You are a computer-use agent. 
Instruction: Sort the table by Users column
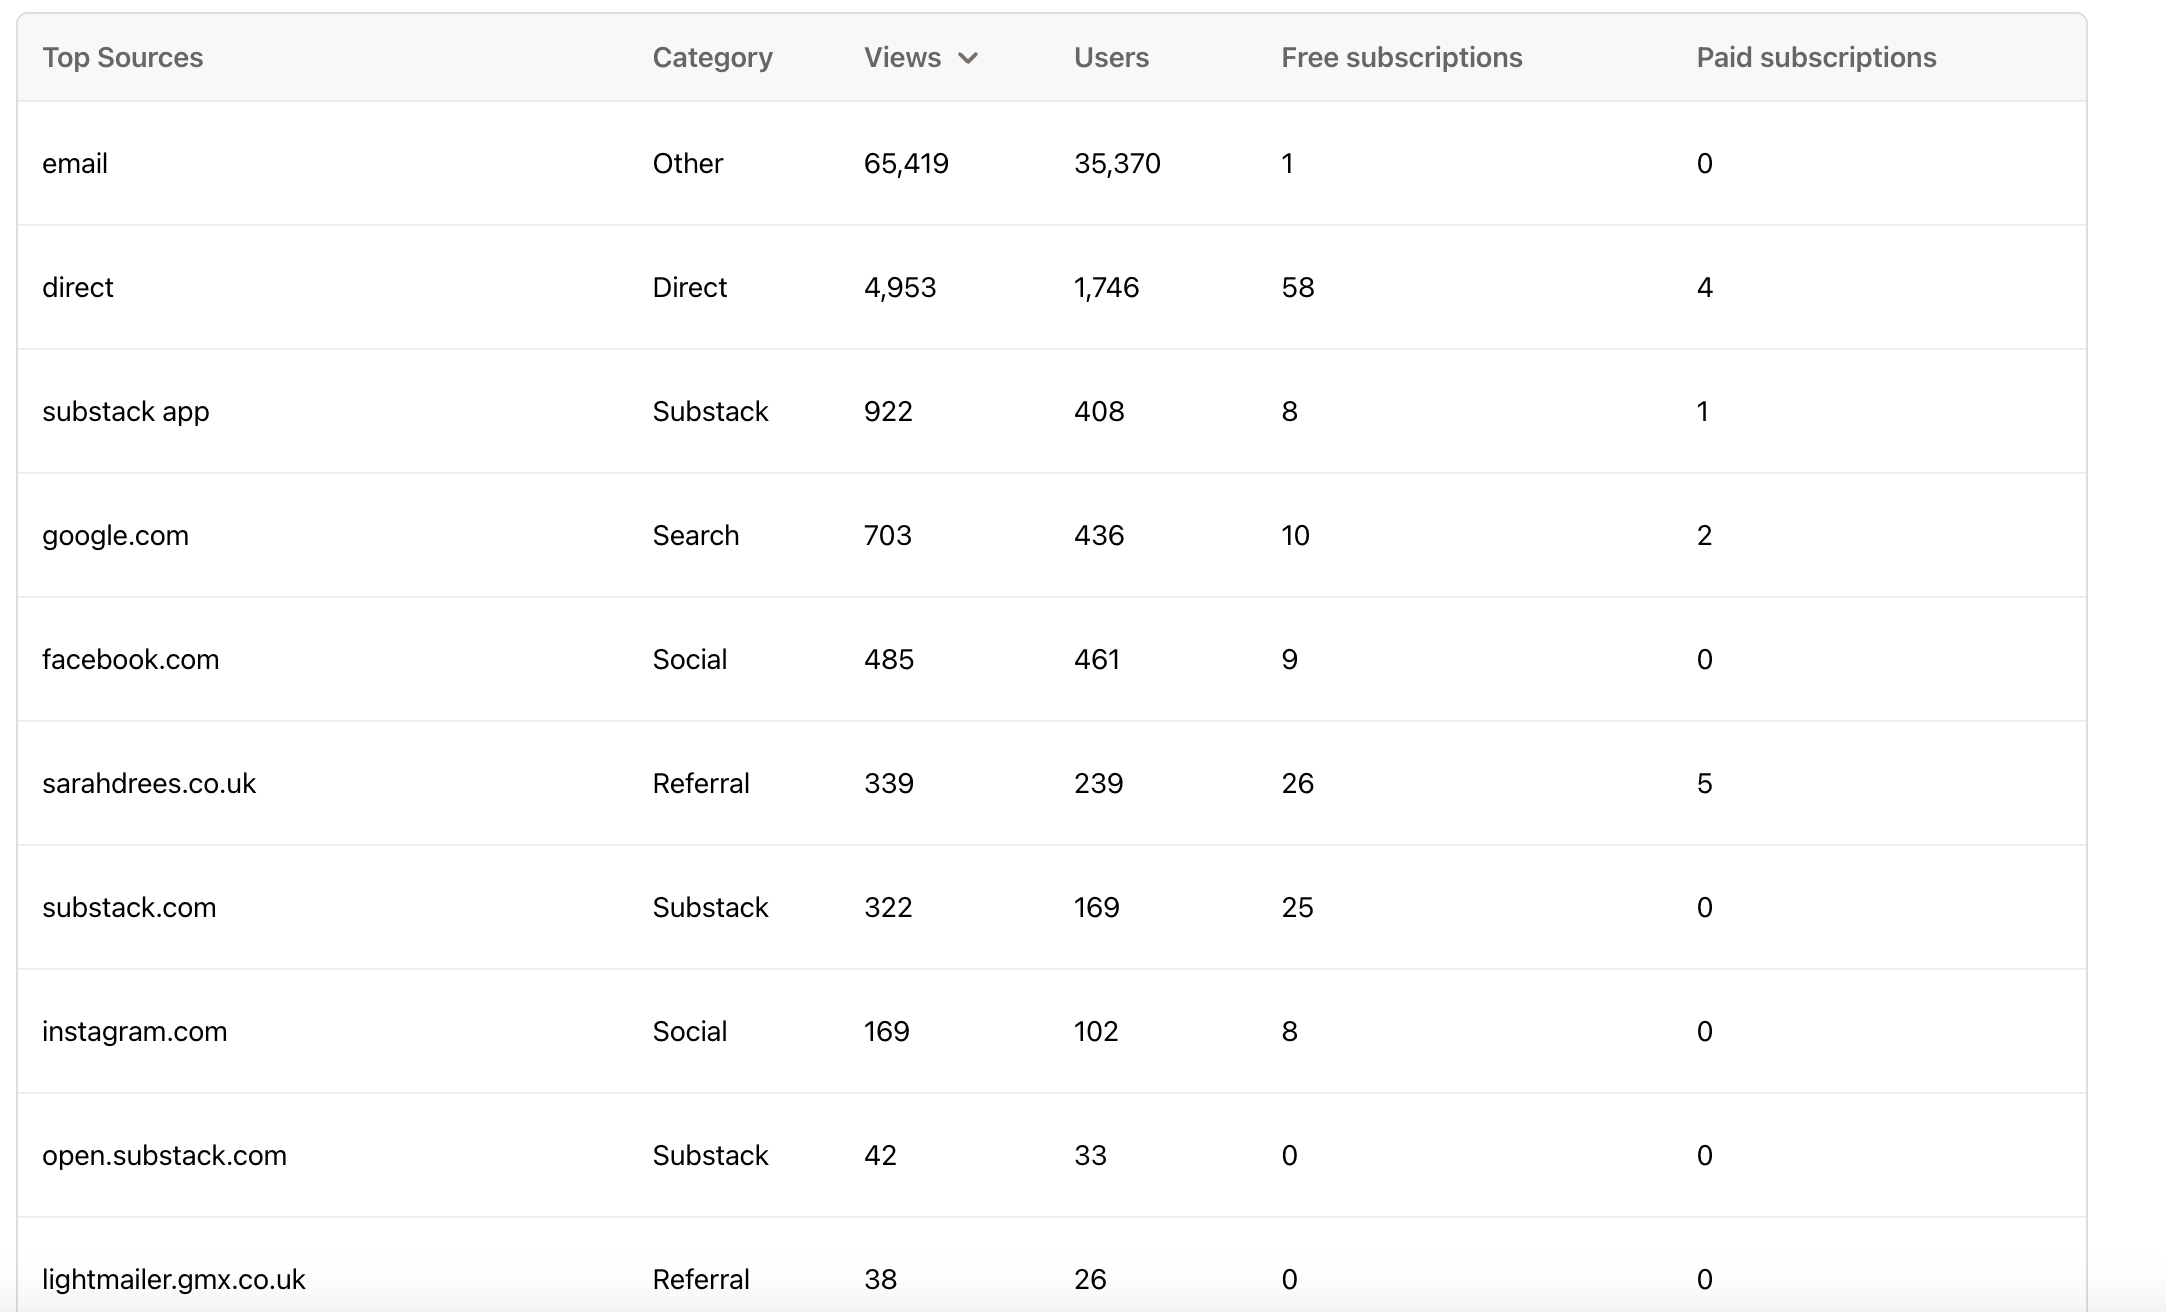[x=1111, y=58]
